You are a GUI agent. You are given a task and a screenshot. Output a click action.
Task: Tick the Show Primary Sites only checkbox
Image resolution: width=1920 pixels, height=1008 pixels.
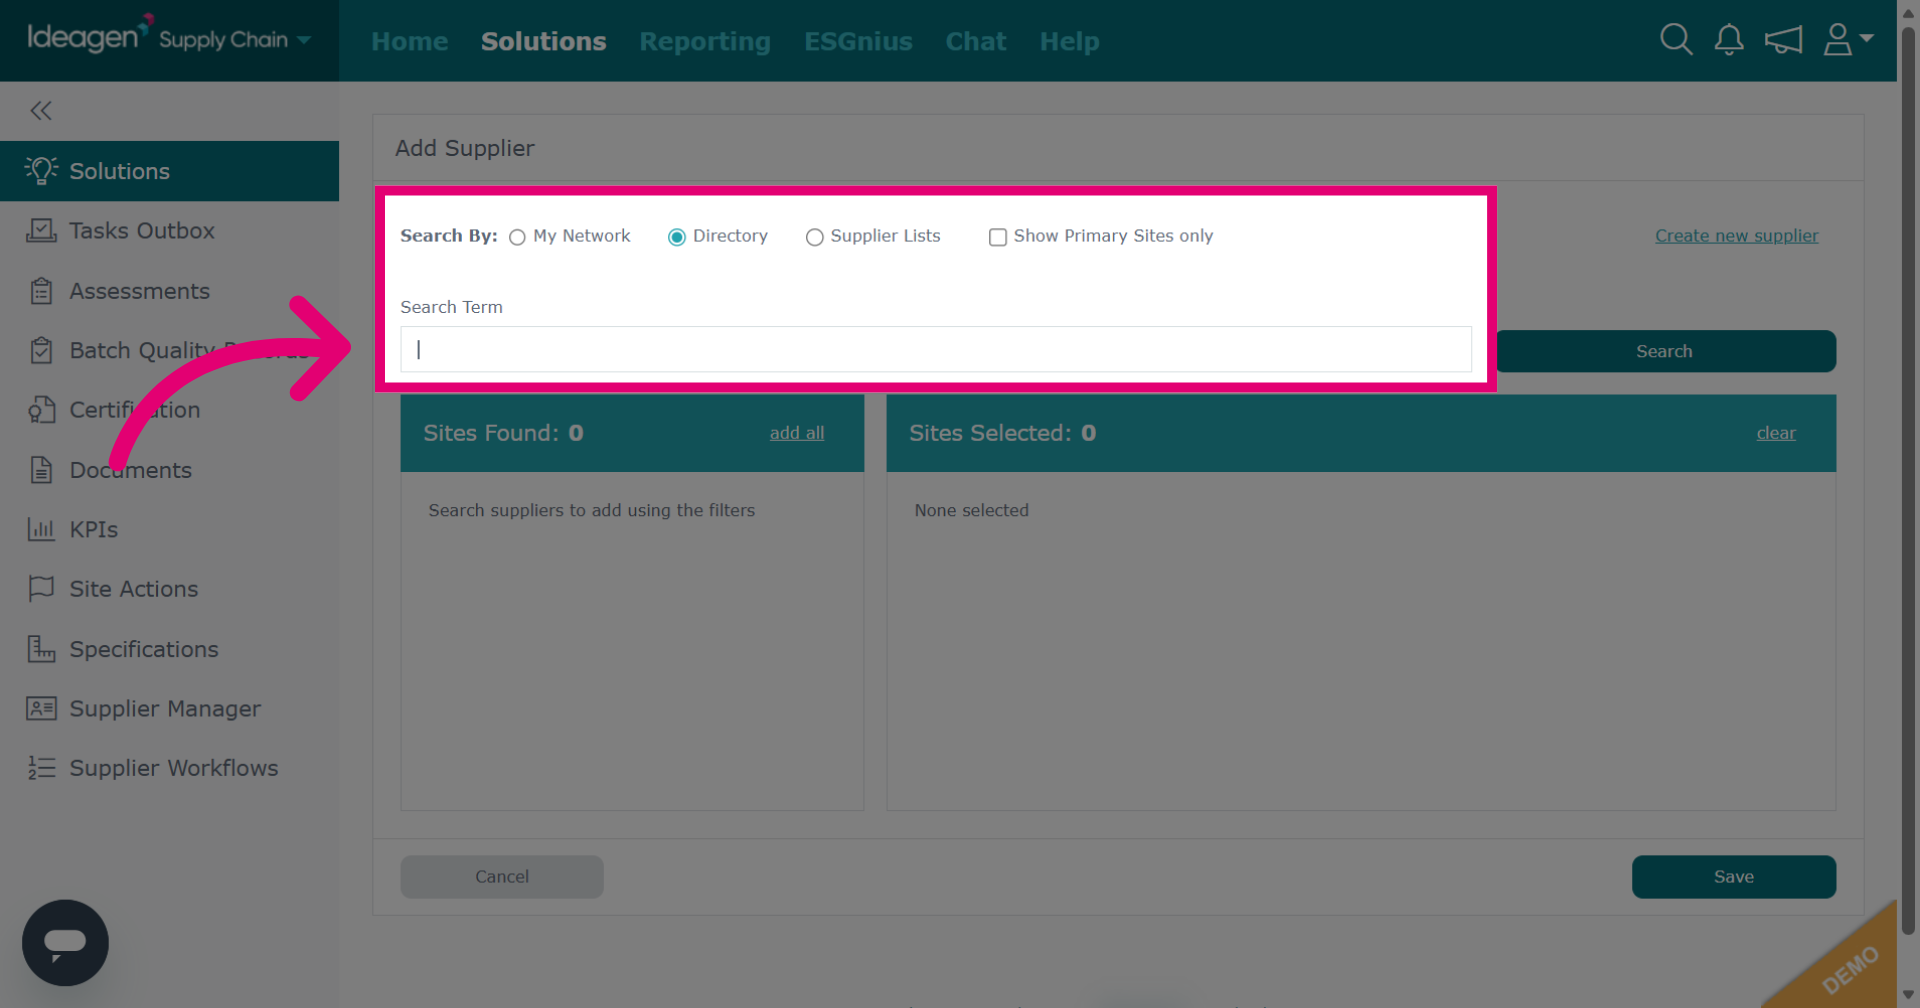998,237
